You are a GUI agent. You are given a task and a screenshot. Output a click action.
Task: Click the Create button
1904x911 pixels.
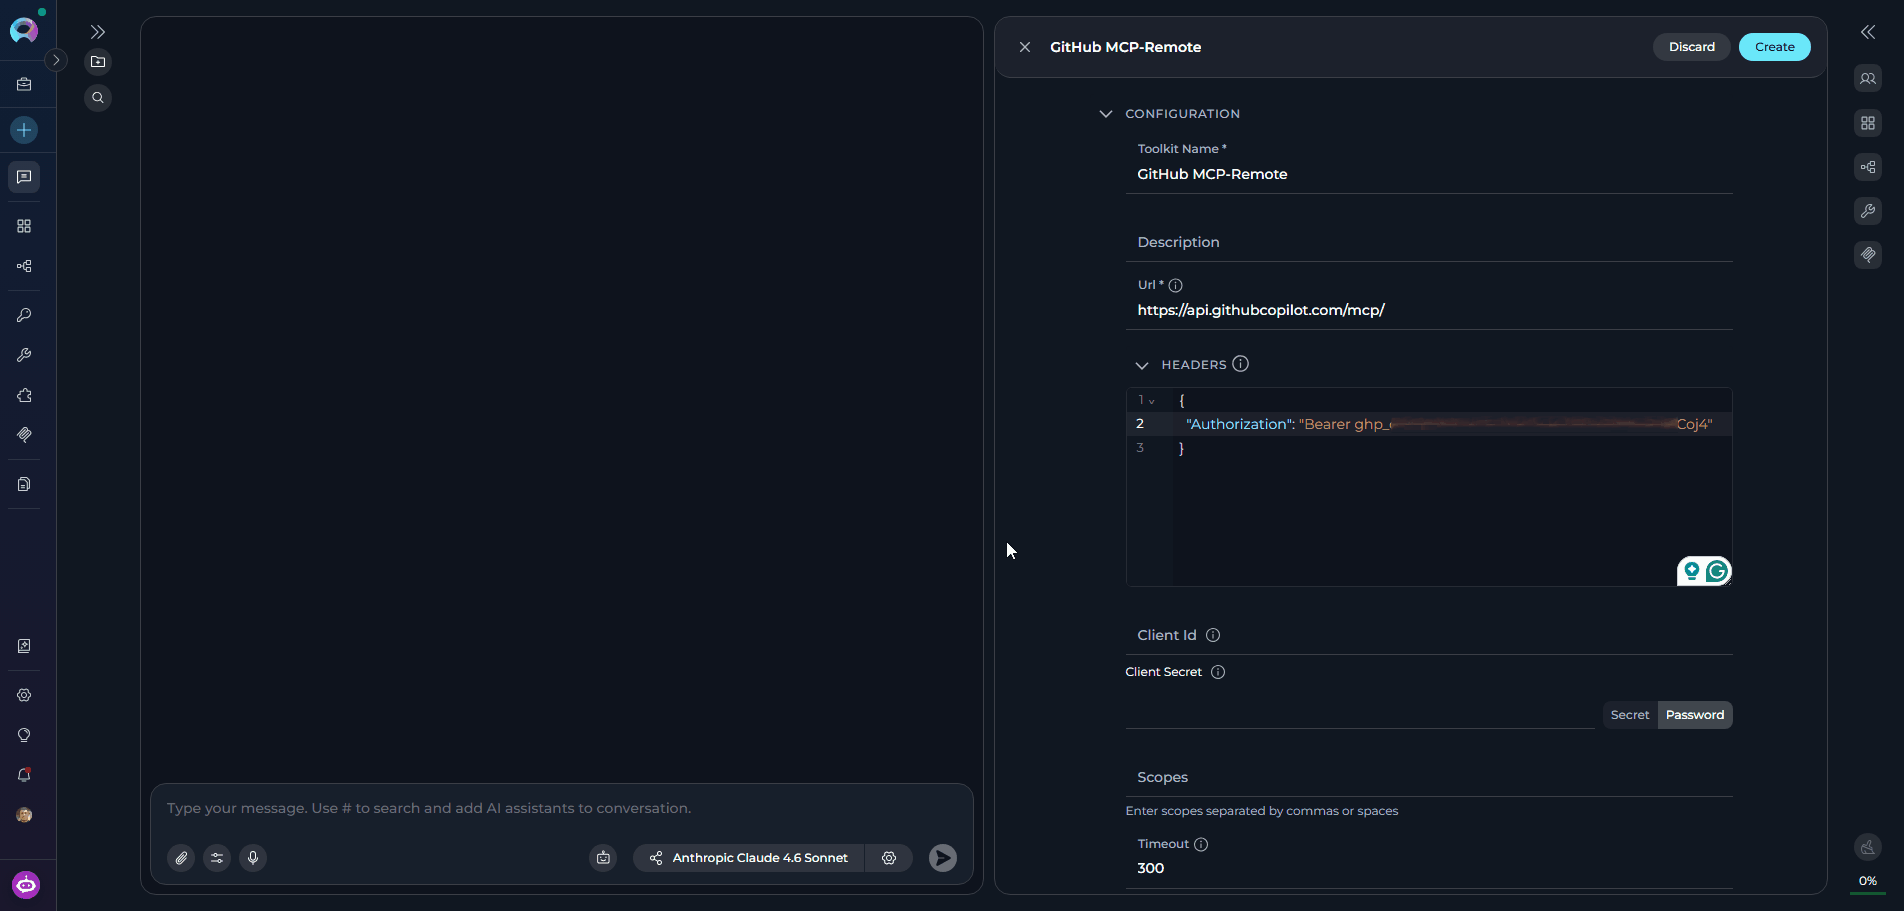[1775, 47]
